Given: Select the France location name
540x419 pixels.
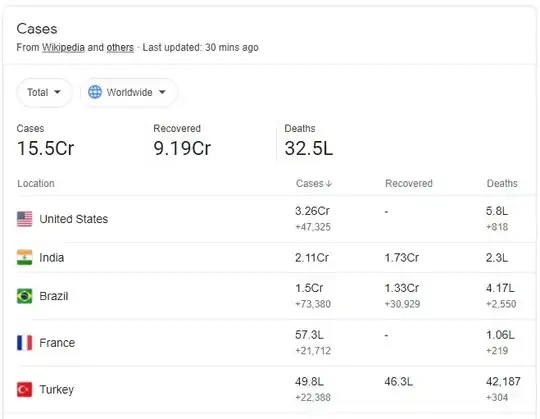Looking at the screenshot, I should coord(57,343).
